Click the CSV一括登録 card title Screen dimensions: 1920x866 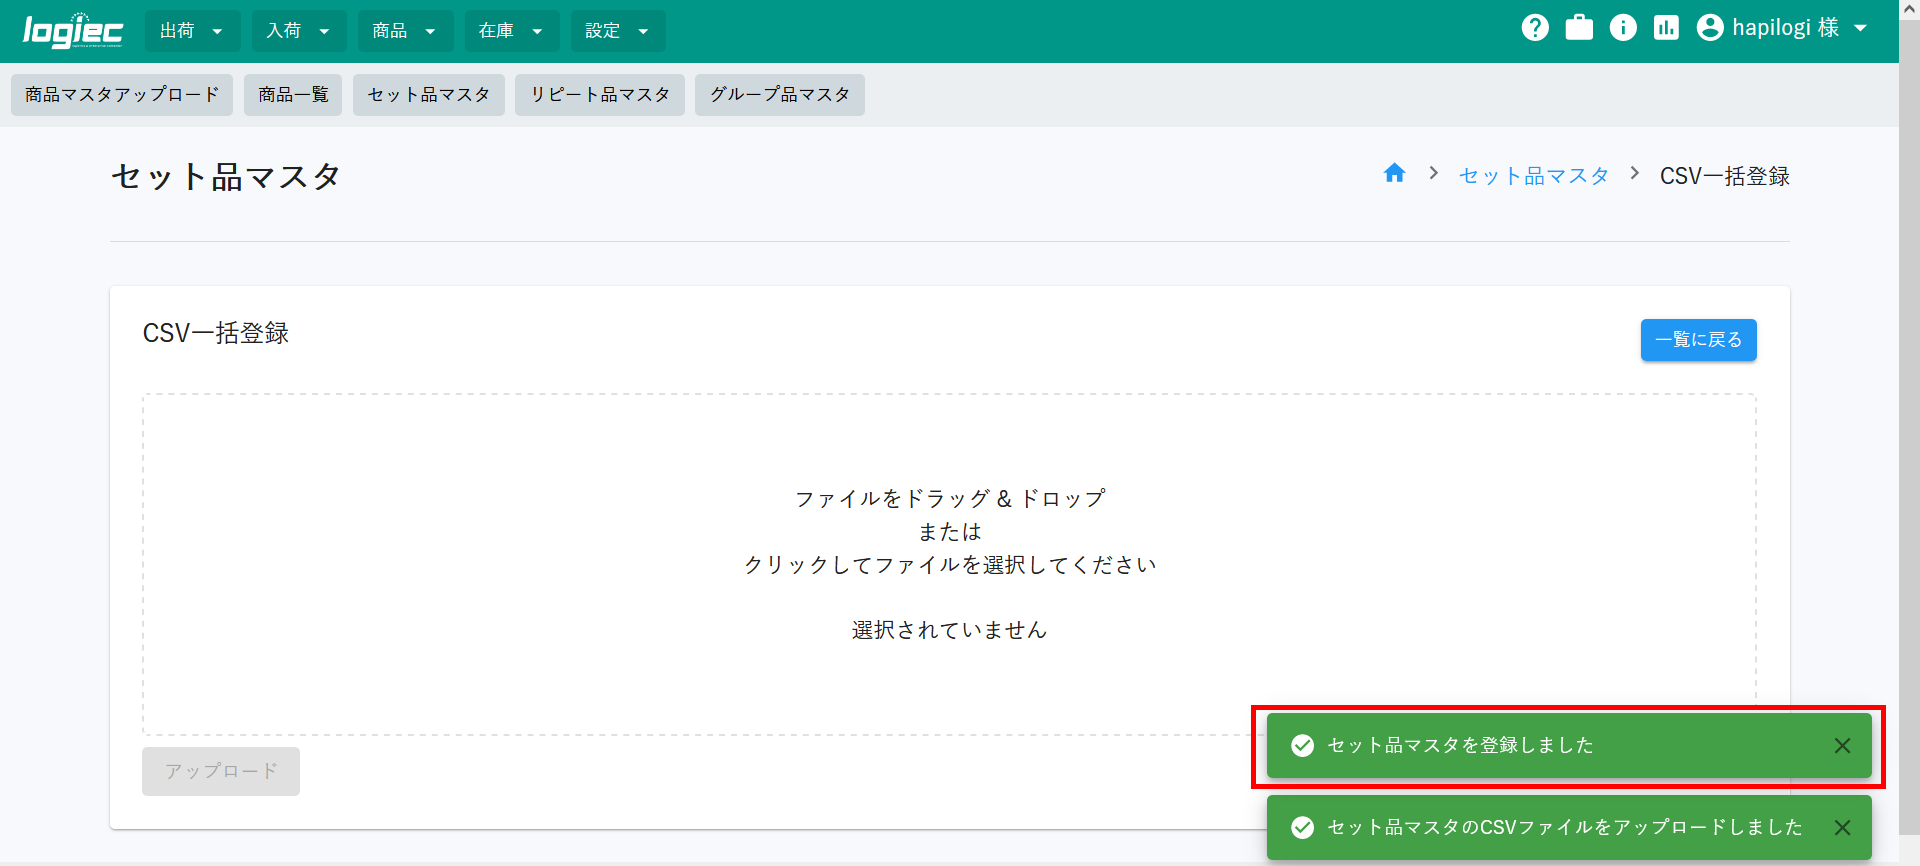click(216, 333)
